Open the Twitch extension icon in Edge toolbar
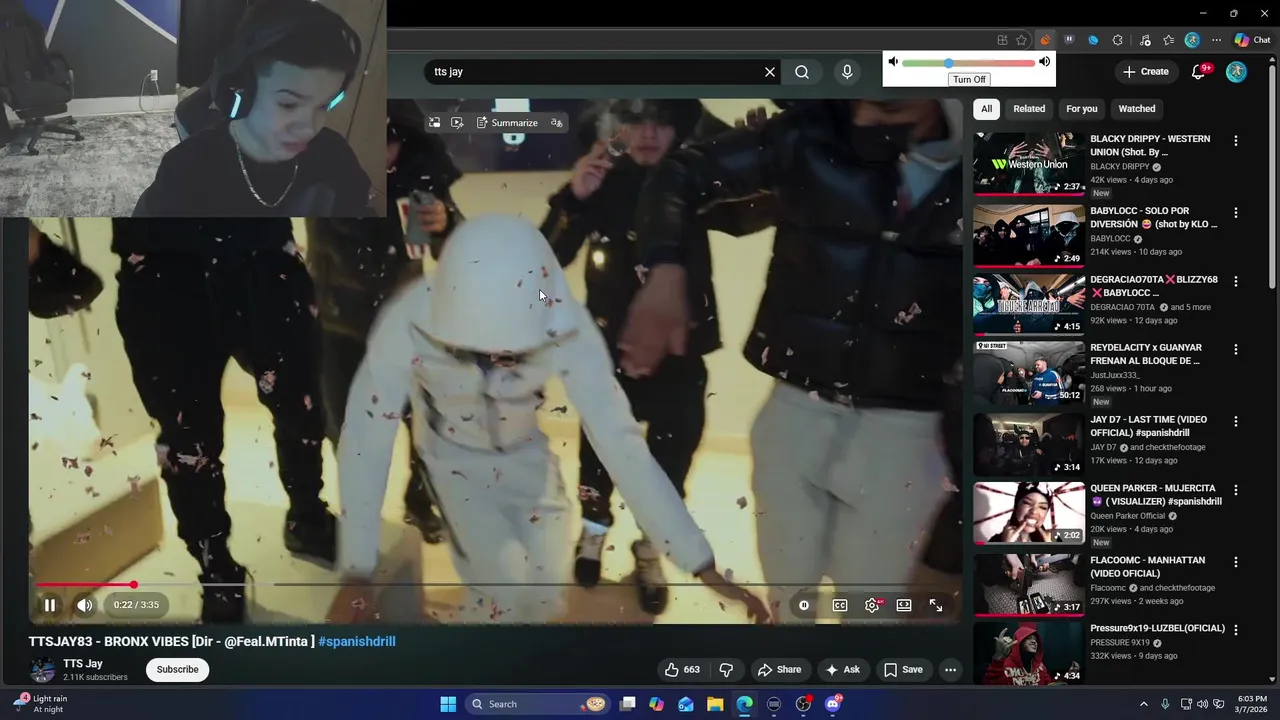 pos(1069,40)
